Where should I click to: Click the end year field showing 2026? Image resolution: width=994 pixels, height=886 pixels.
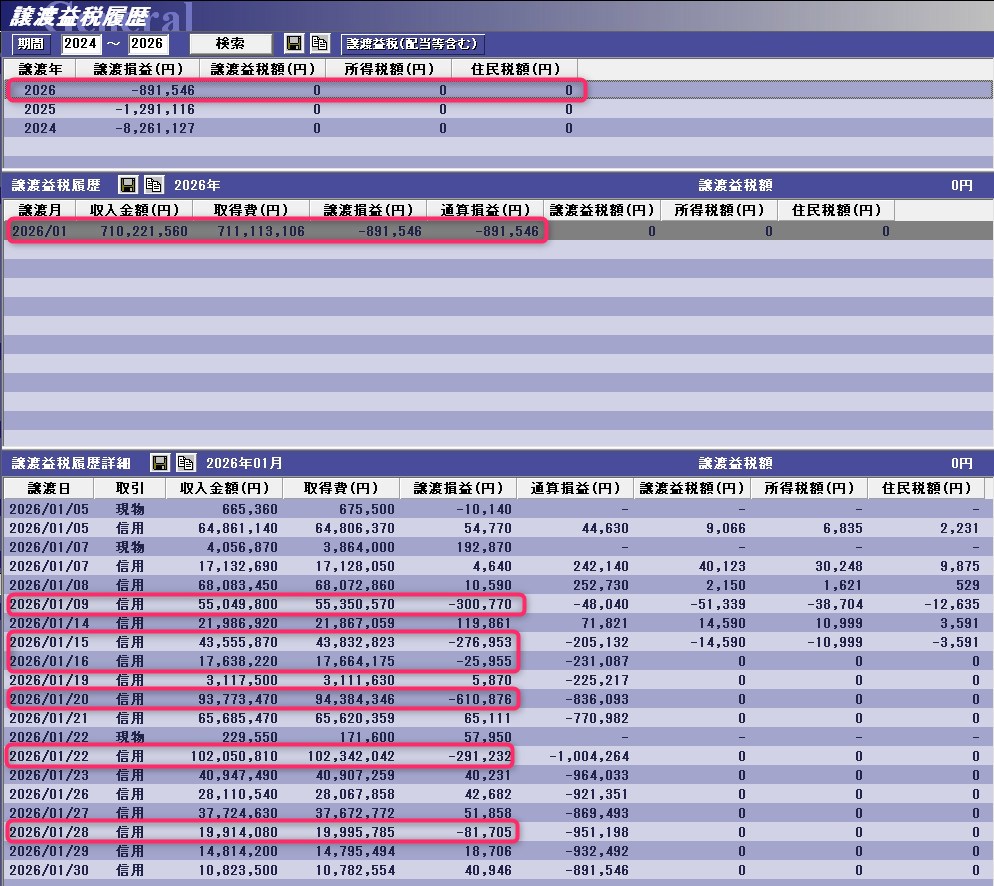148,44
